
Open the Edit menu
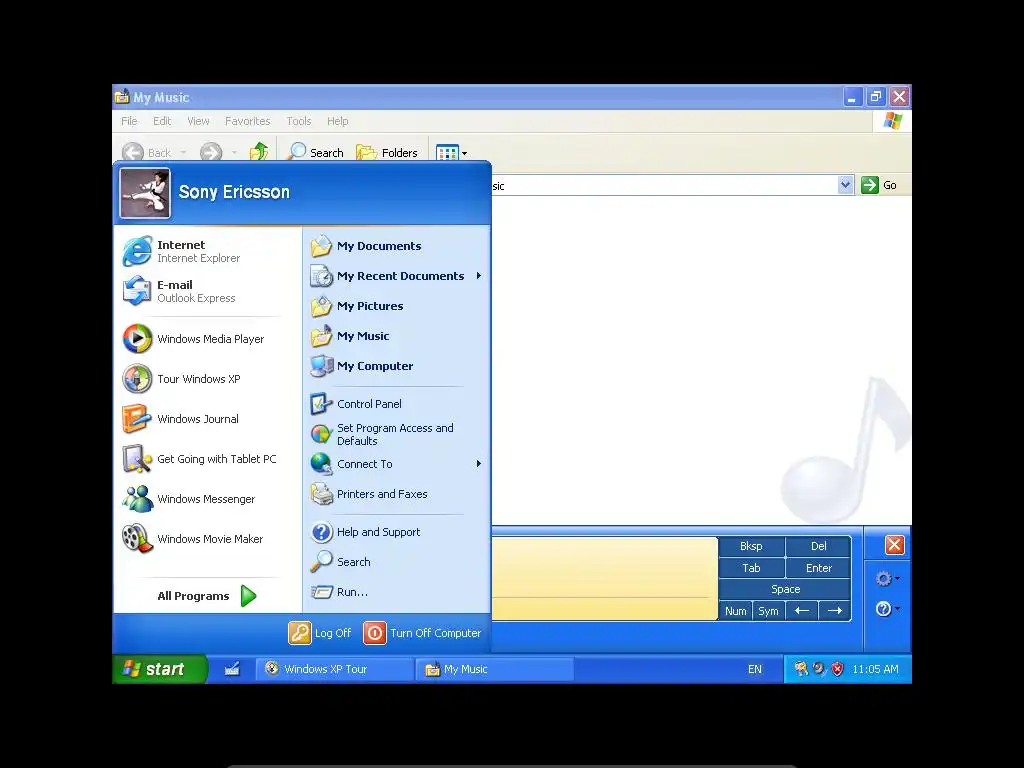point(162,121)
